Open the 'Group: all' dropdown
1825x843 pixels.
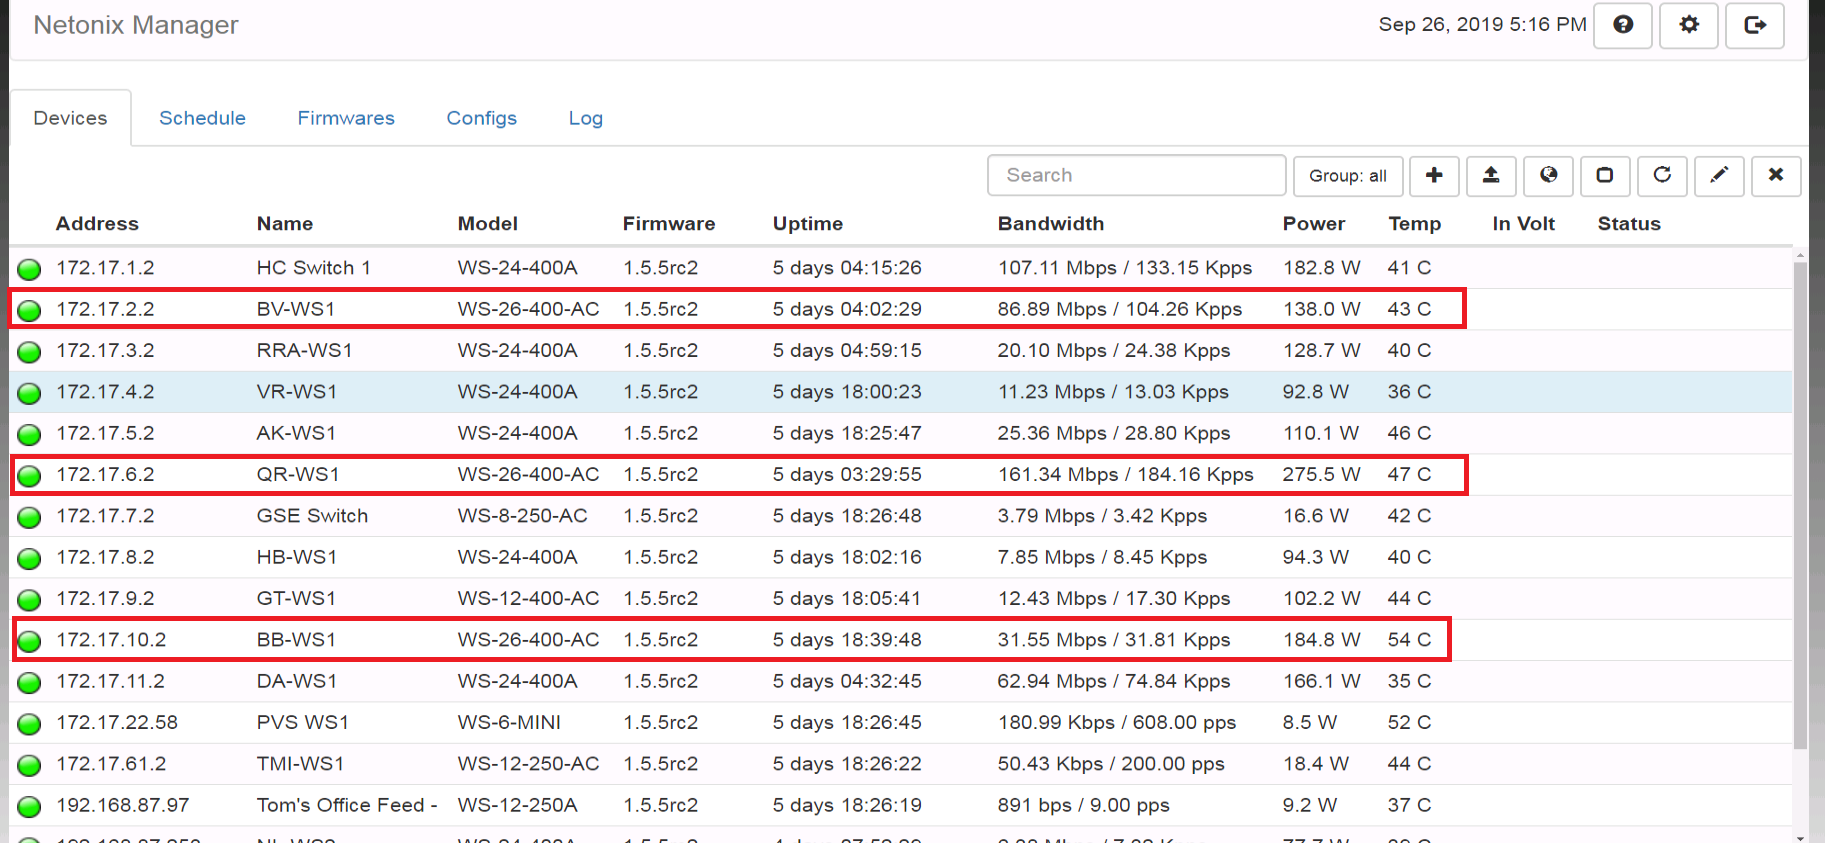pyautogui.click(x=1347, y=176)
